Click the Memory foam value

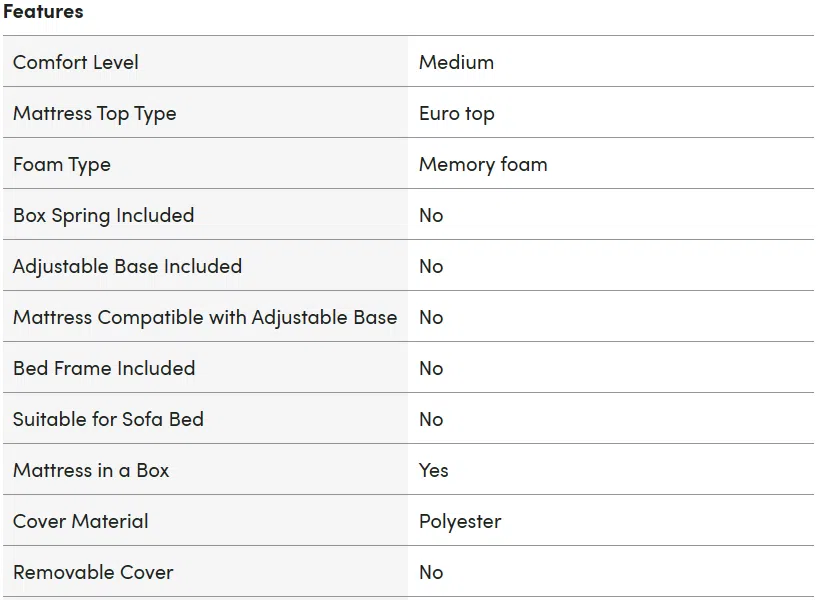tap(484, 165)
